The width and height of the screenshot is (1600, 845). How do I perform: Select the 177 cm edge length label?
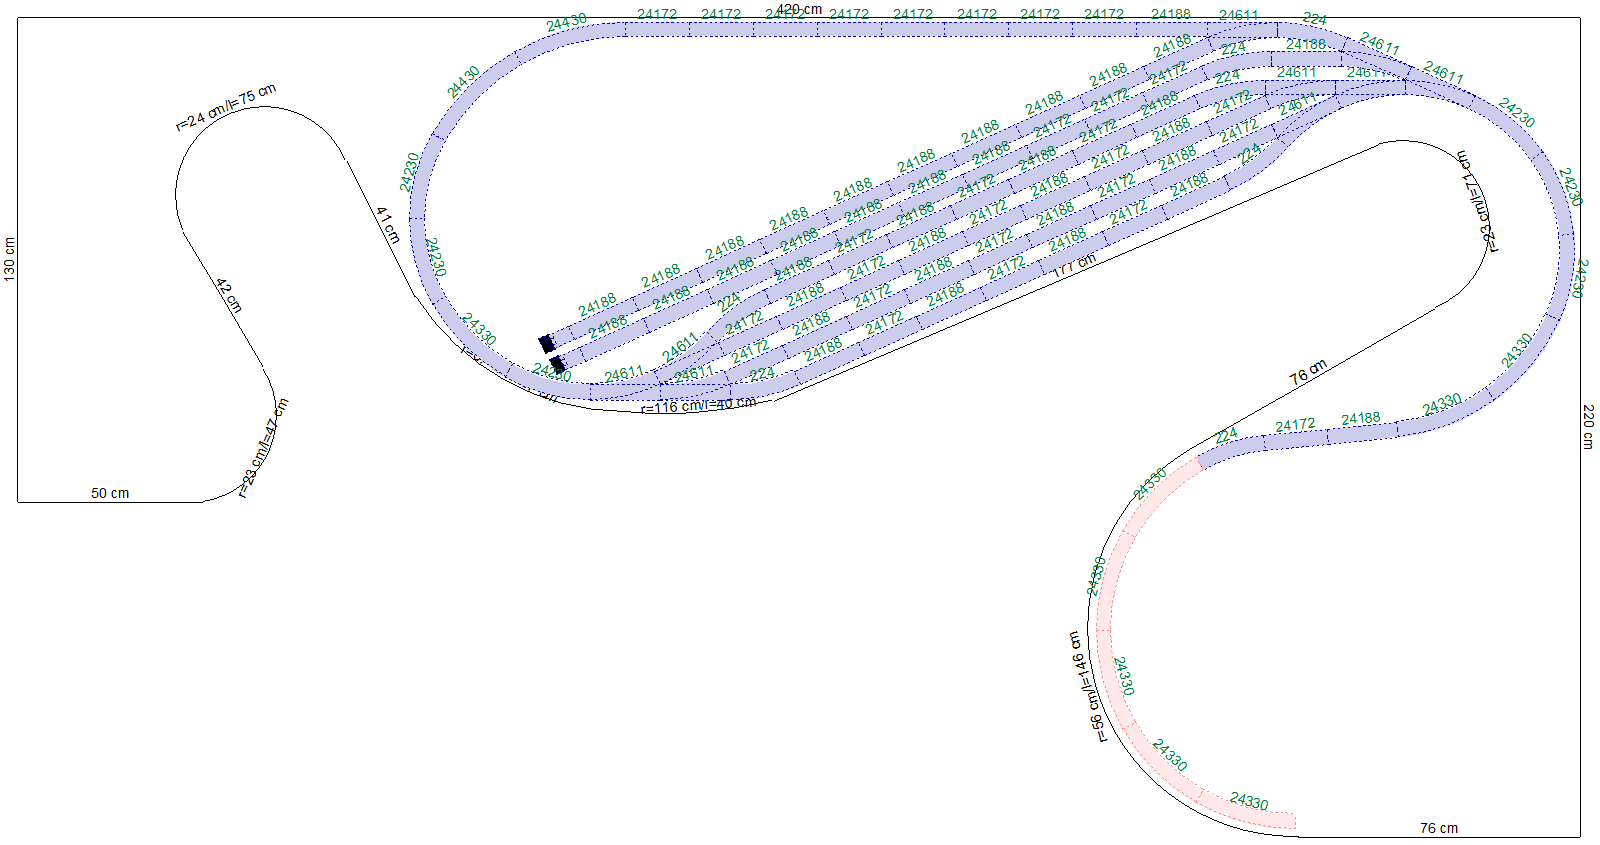(x=1074, y=265)
